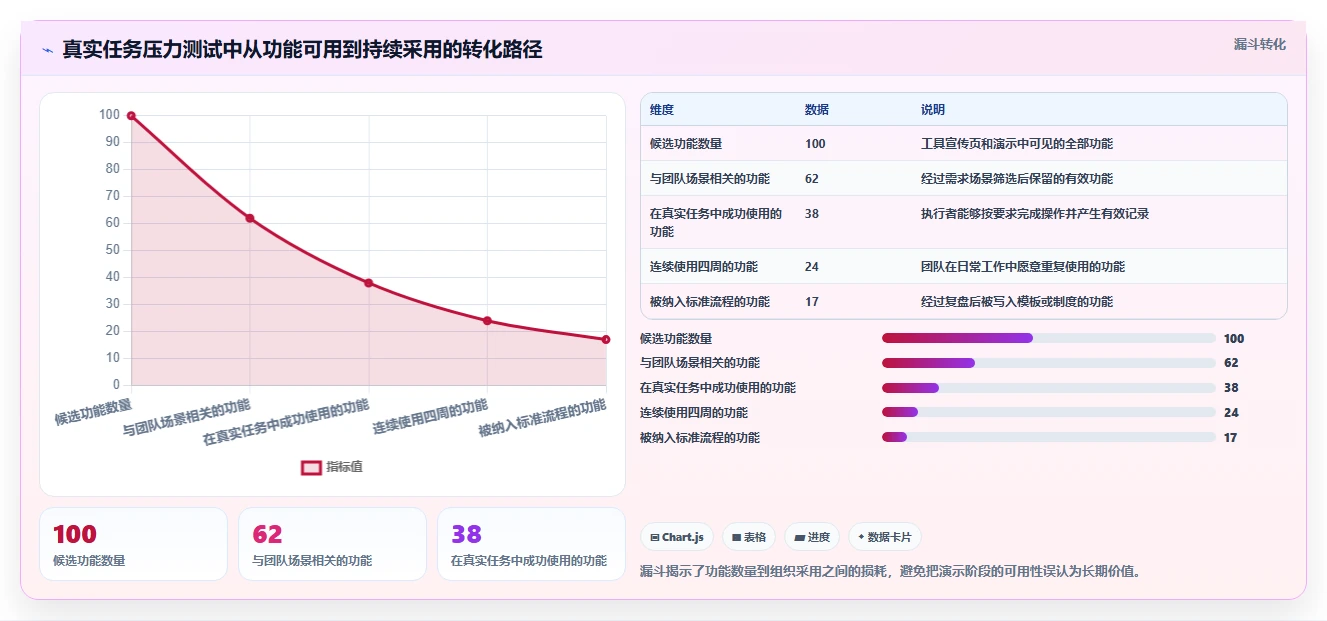Image resolution: width=1327 pixels, height=621 pixels.
Task: Click the 说明 column header
Action: (933, 110)
